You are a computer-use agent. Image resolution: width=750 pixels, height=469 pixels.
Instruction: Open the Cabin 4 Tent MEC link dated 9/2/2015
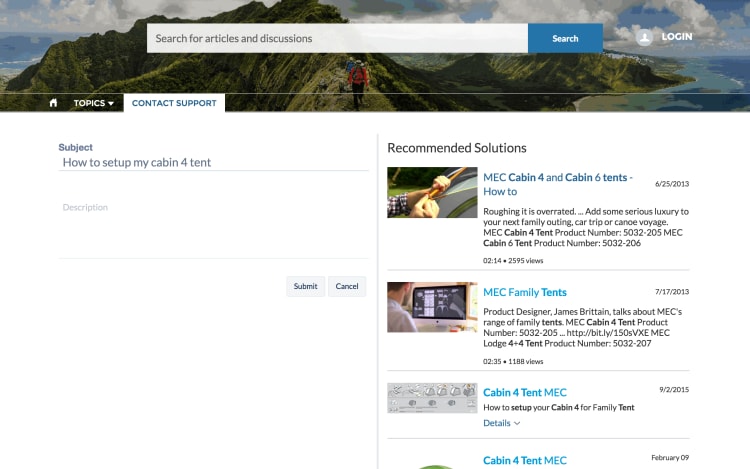coord(524,392)
